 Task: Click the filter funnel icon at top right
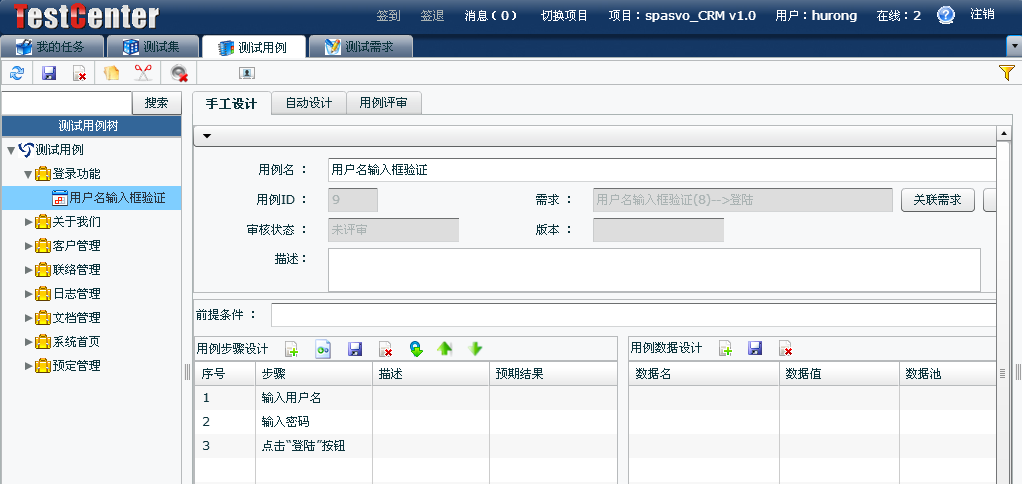[1007, 73]
